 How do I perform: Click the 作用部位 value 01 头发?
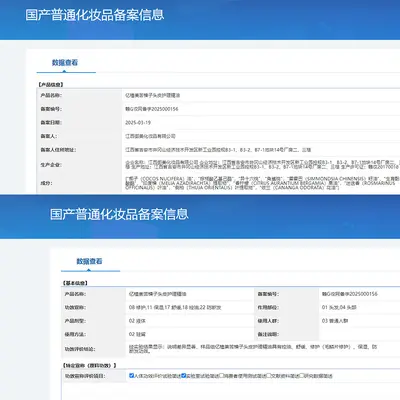click(339, 307)
